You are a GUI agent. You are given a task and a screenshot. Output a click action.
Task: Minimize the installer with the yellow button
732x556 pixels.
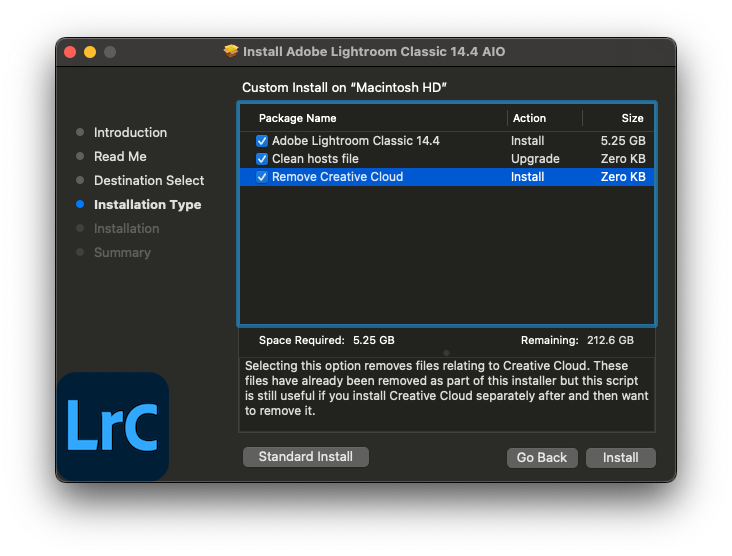coord(90,52)
